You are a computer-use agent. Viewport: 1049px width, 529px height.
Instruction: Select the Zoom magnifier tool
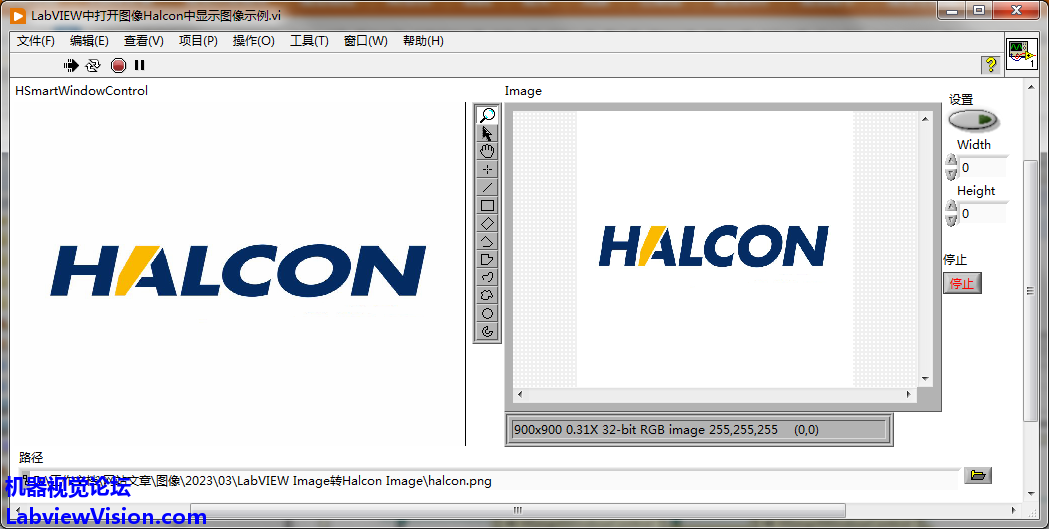tap(488, 115)
